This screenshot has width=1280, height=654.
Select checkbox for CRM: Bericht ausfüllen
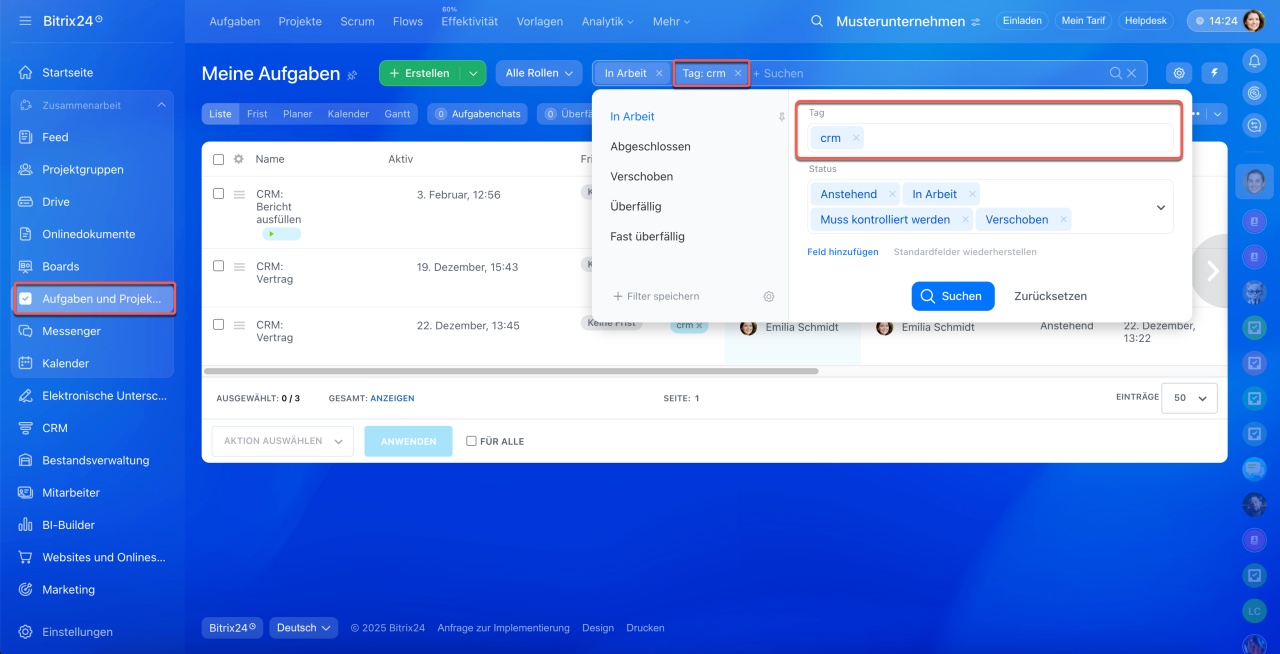[219, 194]
